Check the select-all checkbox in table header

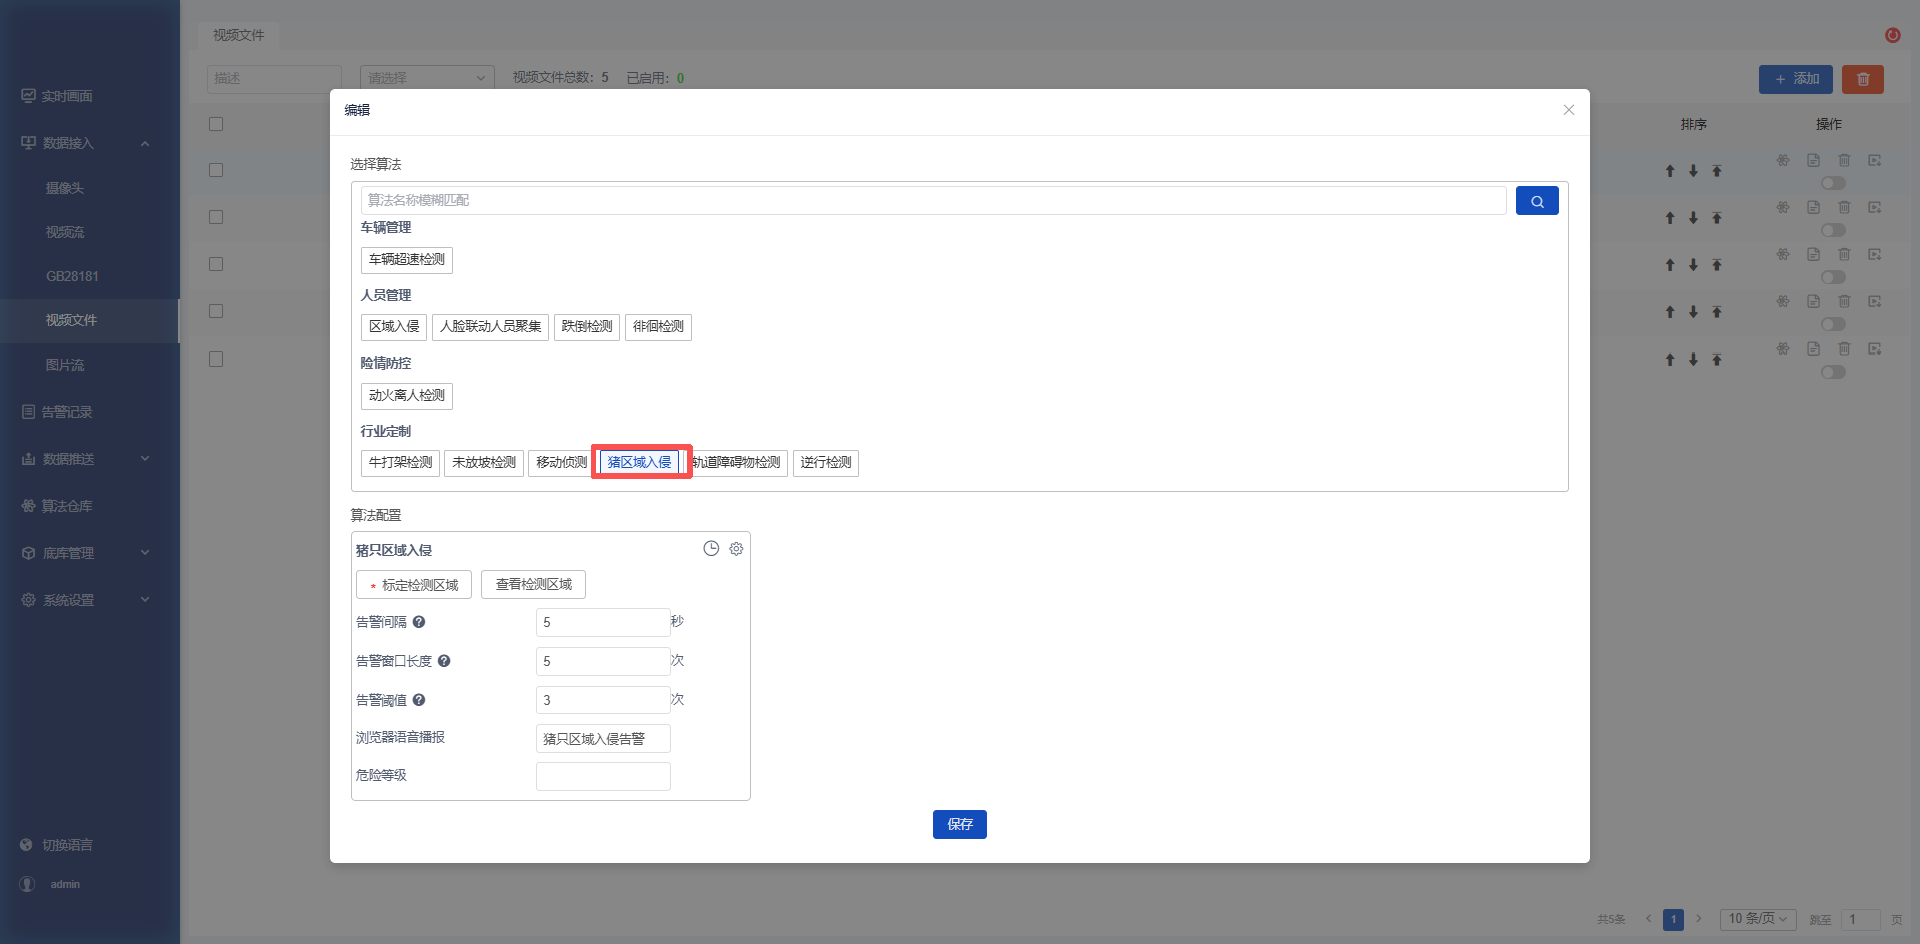click(x=216, y=124)
